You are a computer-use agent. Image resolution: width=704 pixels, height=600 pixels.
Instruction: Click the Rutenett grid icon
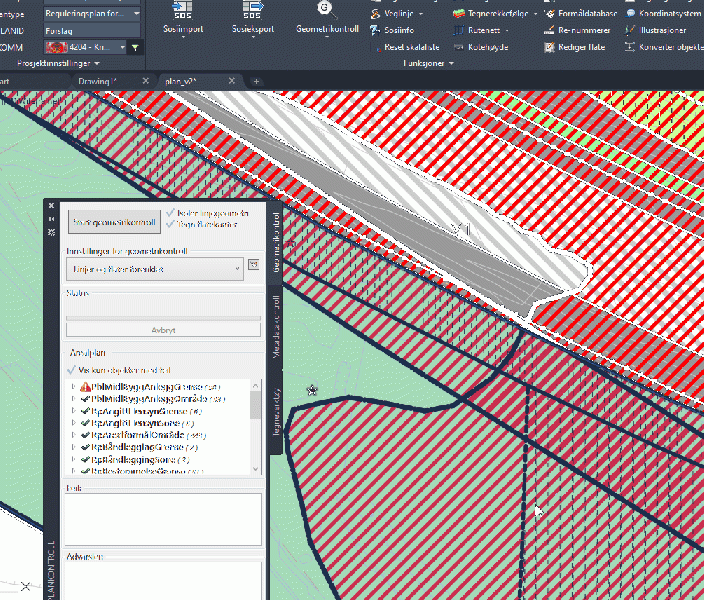click(458, 30)
